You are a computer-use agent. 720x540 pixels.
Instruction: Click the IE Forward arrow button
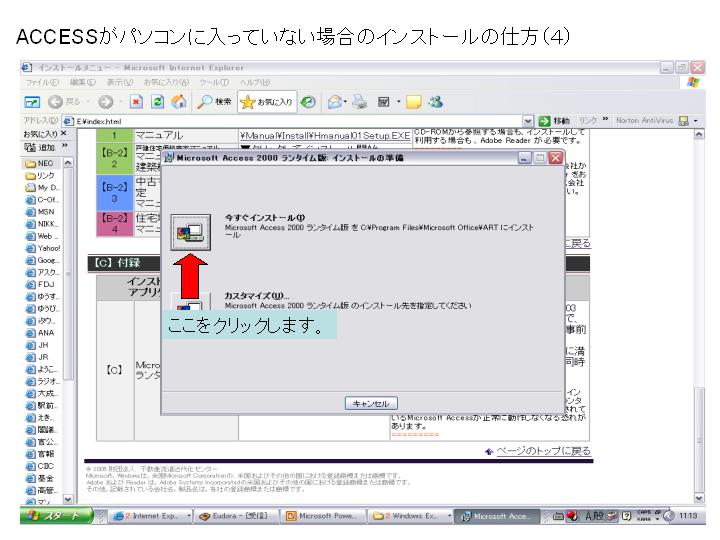coord(105,101)
